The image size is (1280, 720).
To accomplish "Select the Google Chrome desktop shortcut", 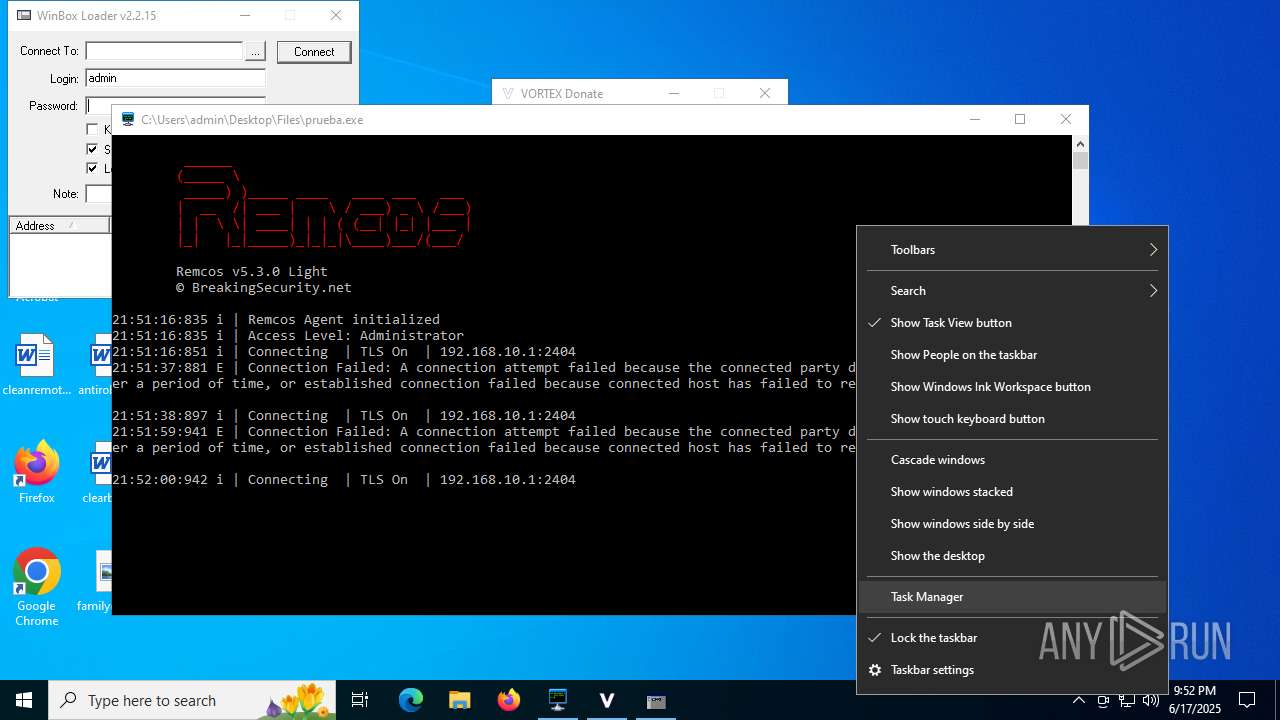I will click(x=36, y=588).
